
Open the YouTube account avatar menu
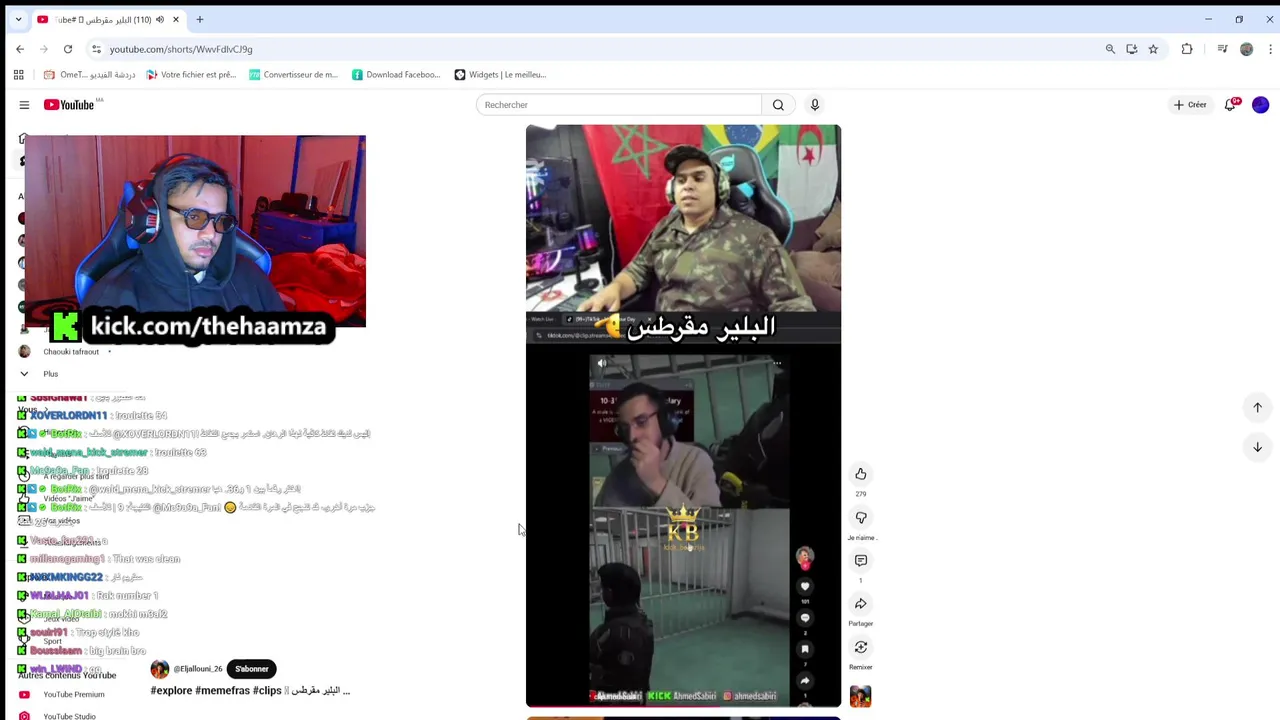click(1260, 105)
